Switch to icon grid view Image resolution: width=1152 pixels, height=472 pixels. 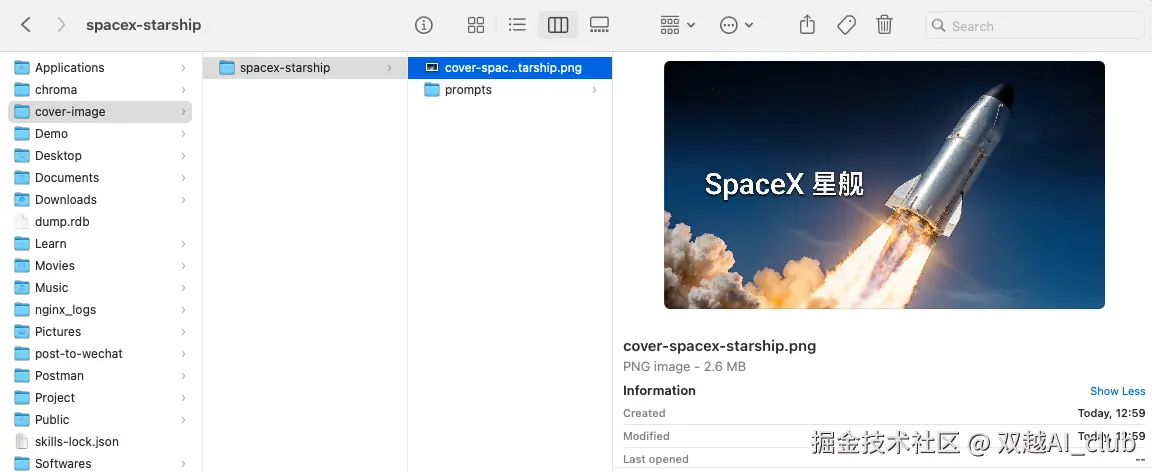[476, 25]
